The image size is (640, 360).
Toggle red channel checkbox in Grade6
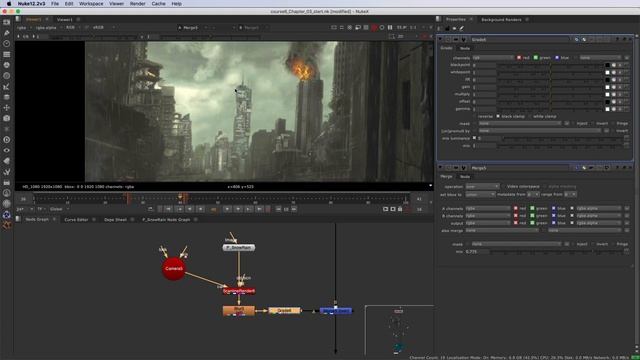tap(519, 58)
